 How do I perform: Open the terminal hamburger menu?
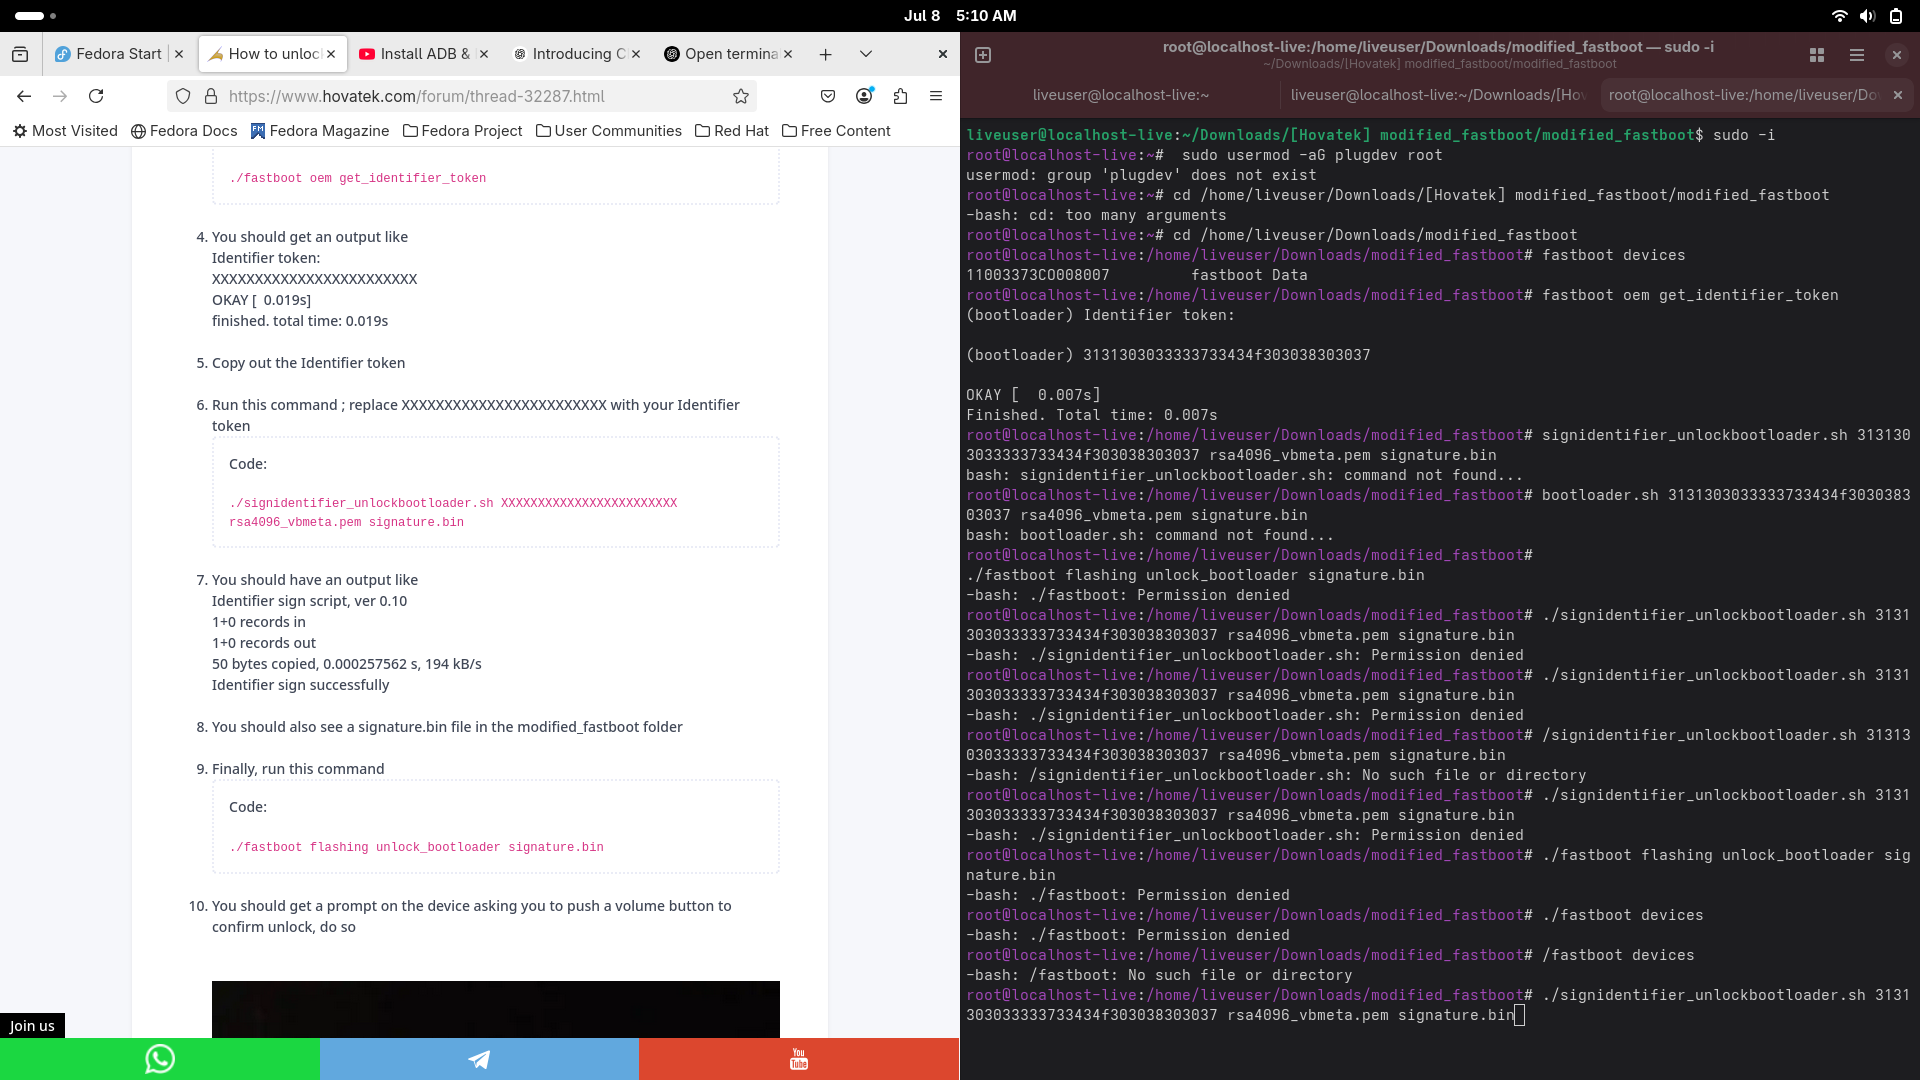(x=1857, y=55)
